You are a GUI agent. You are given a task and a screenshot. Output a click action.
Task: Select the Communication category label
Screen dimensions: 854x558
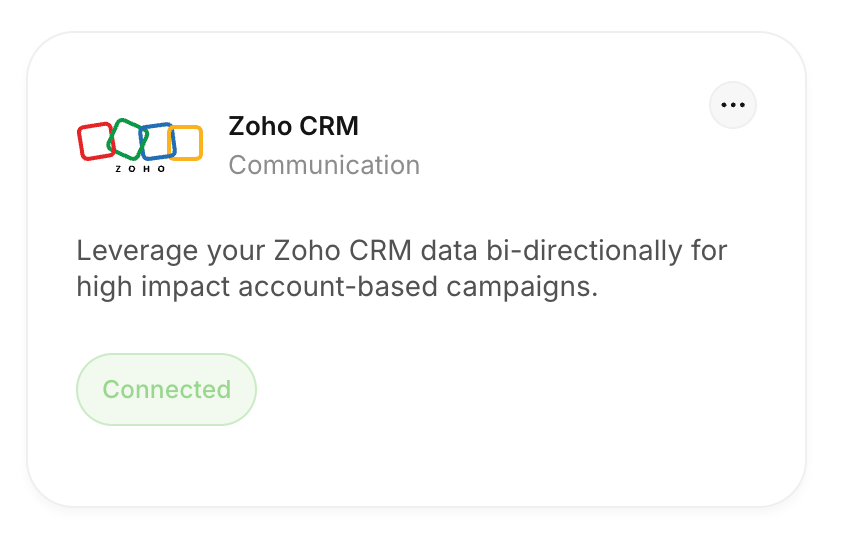coord(324,165)
